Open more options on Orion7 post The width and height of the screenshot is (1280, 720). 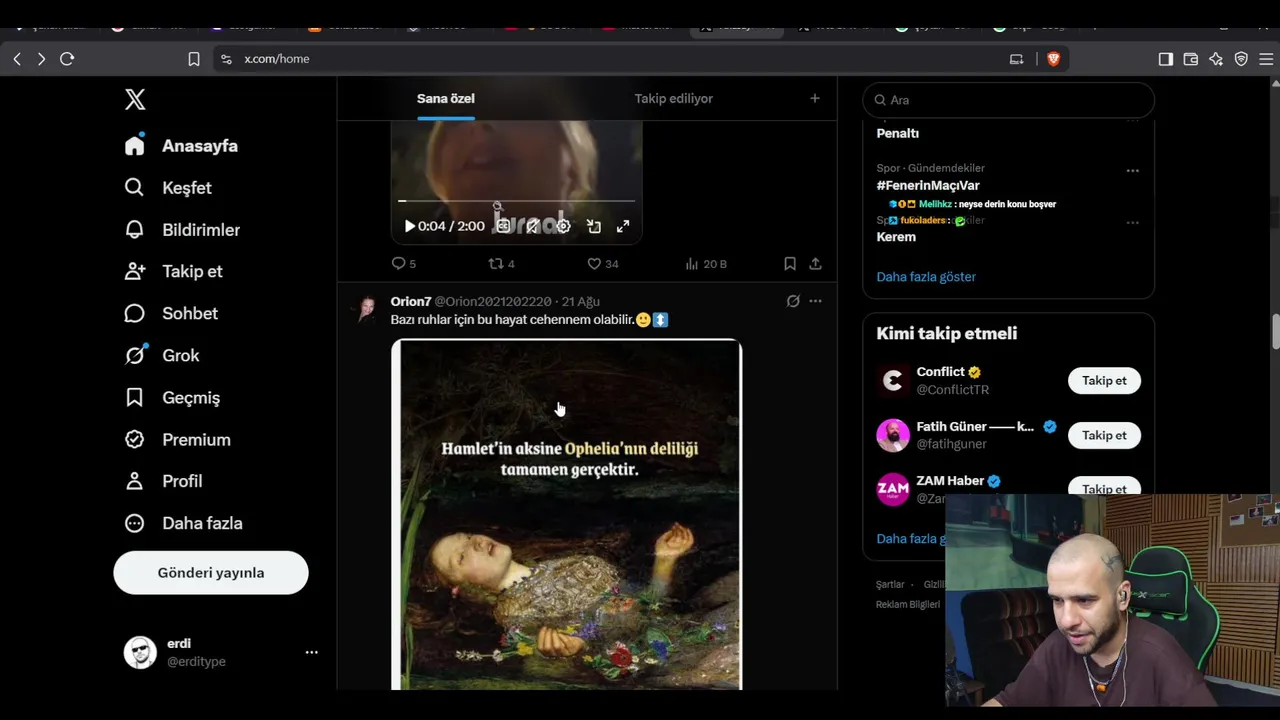[x=816, y=301]
